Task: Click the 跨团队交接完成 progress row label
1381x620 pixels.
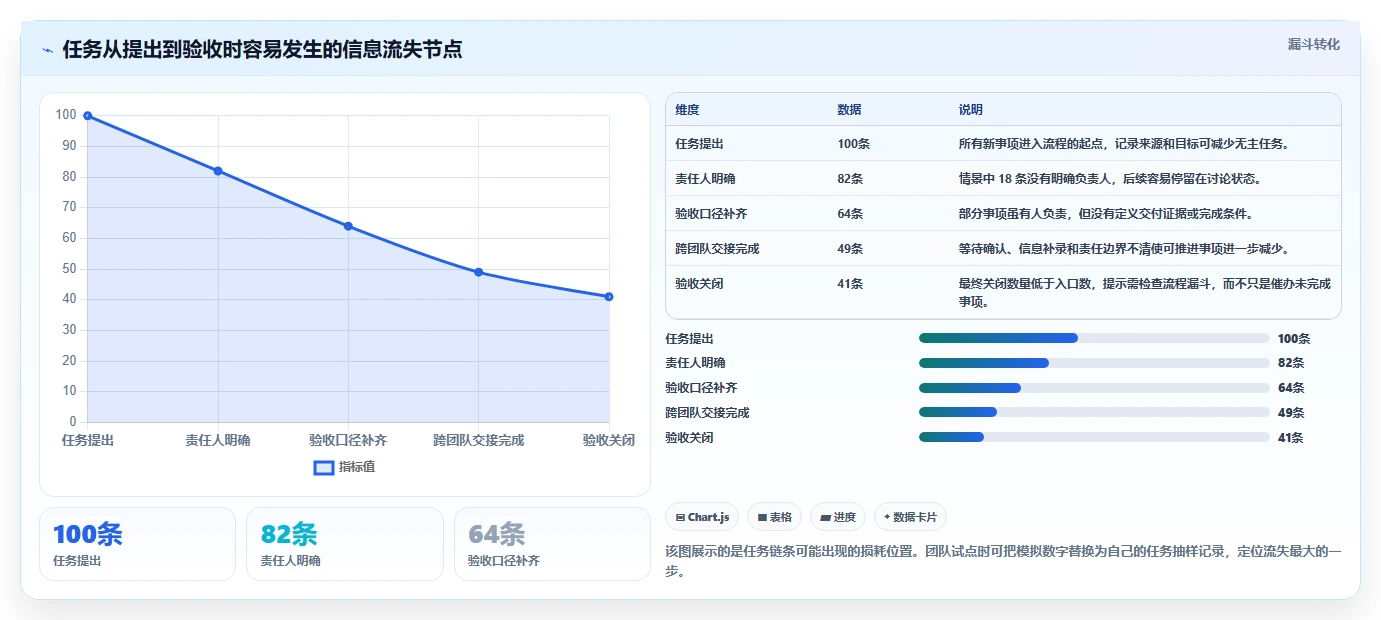Action: click(707, 413)
